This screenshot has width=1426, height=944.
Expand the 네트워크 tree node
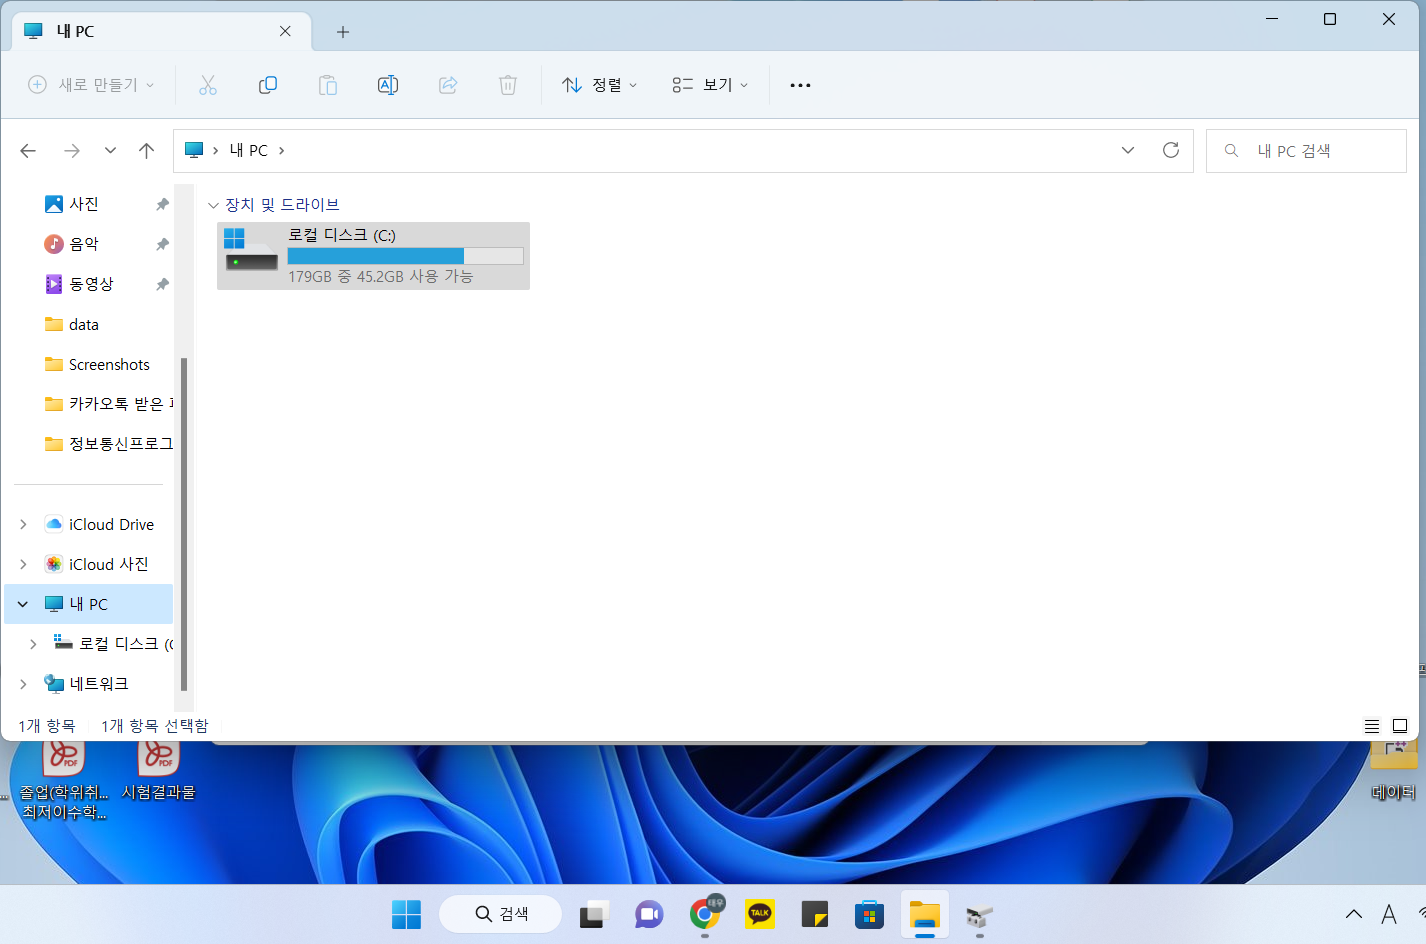tap(23, 684)
